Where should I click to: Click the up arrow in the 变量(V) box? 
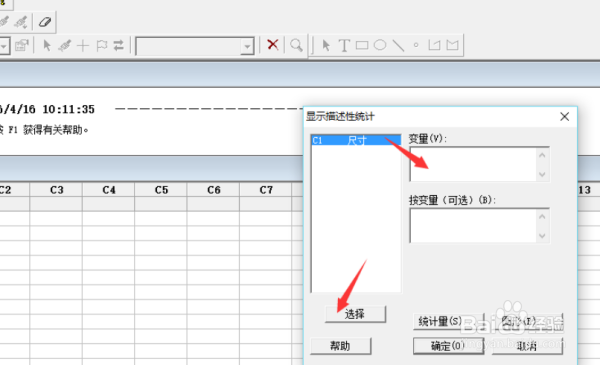coord(542,155)
